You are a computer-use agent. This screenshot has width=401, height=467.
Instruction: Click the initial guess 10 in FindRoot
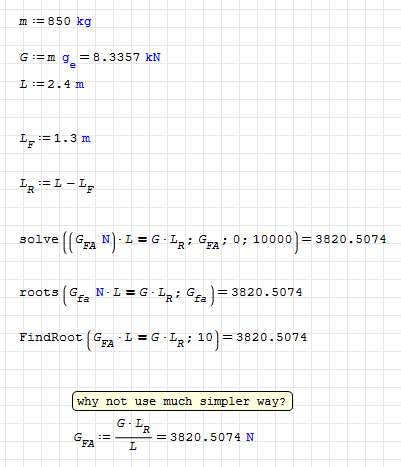(205, 337)
